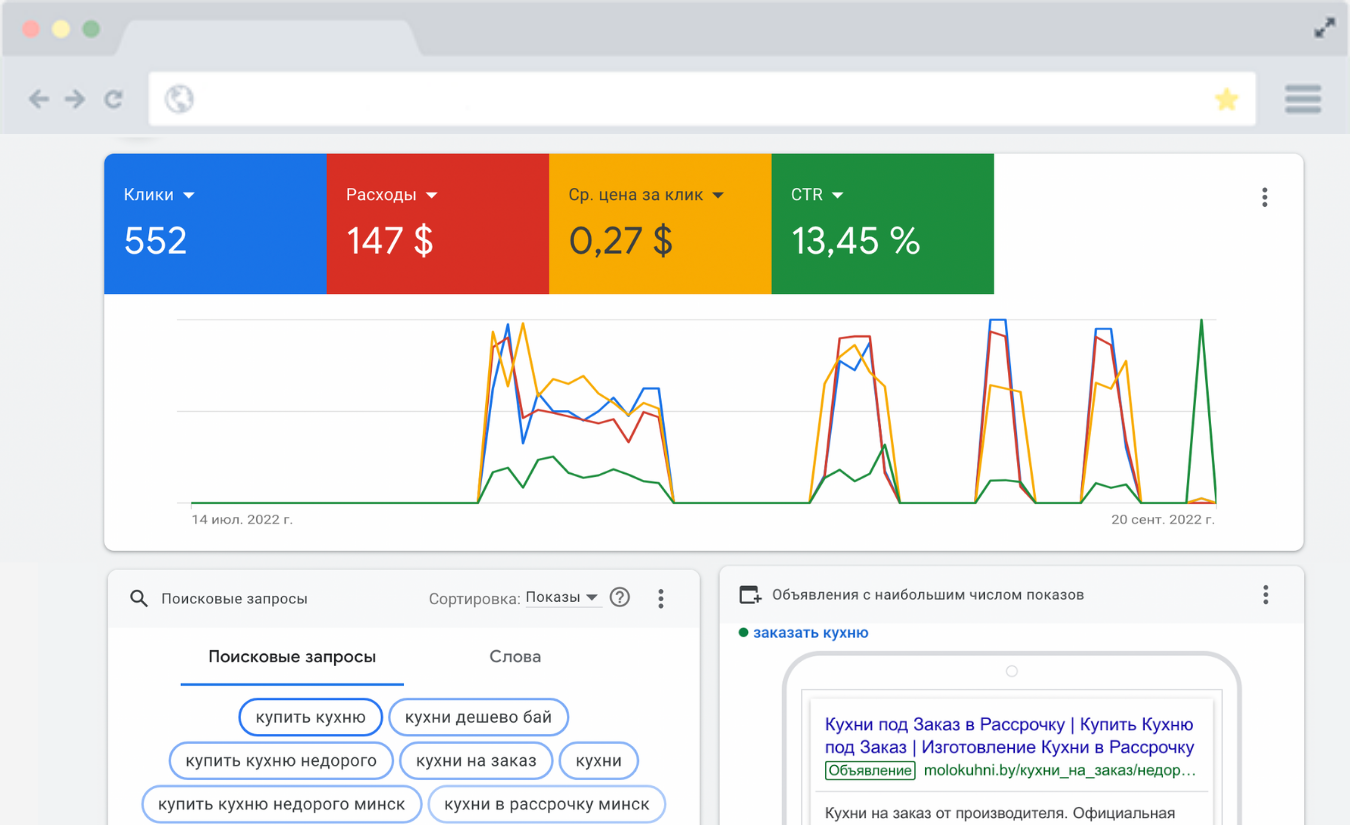Open the заказать кухню ad group link
1350x825 pixels.
[811, 632]
